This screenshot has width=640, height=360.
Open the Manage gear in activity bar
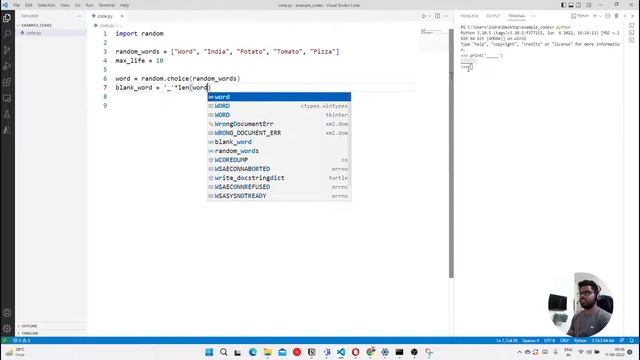coord(7,329)
